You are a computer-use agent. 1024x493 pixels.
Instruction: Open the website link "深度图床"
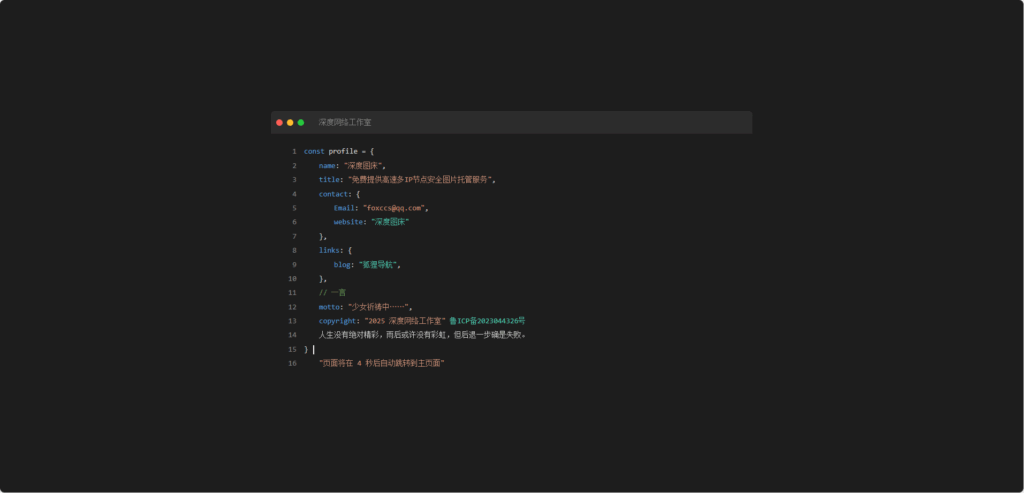[x=390, y=222]
